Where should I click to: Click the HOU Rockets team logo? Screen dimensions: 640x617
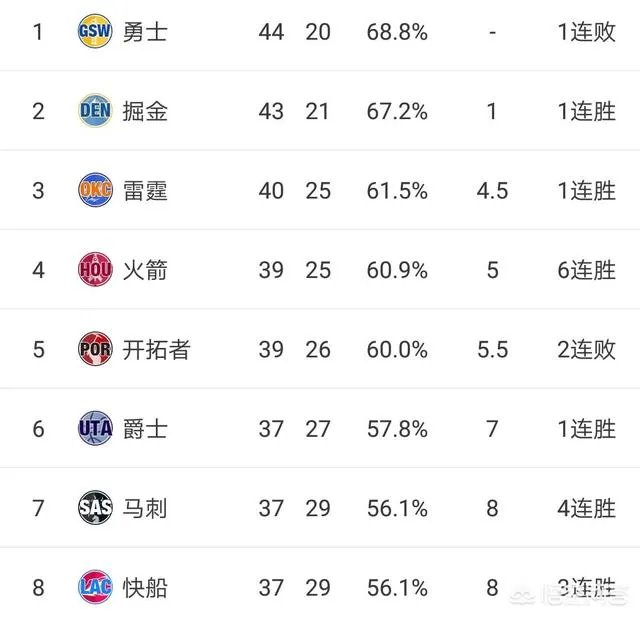[95, 270]
